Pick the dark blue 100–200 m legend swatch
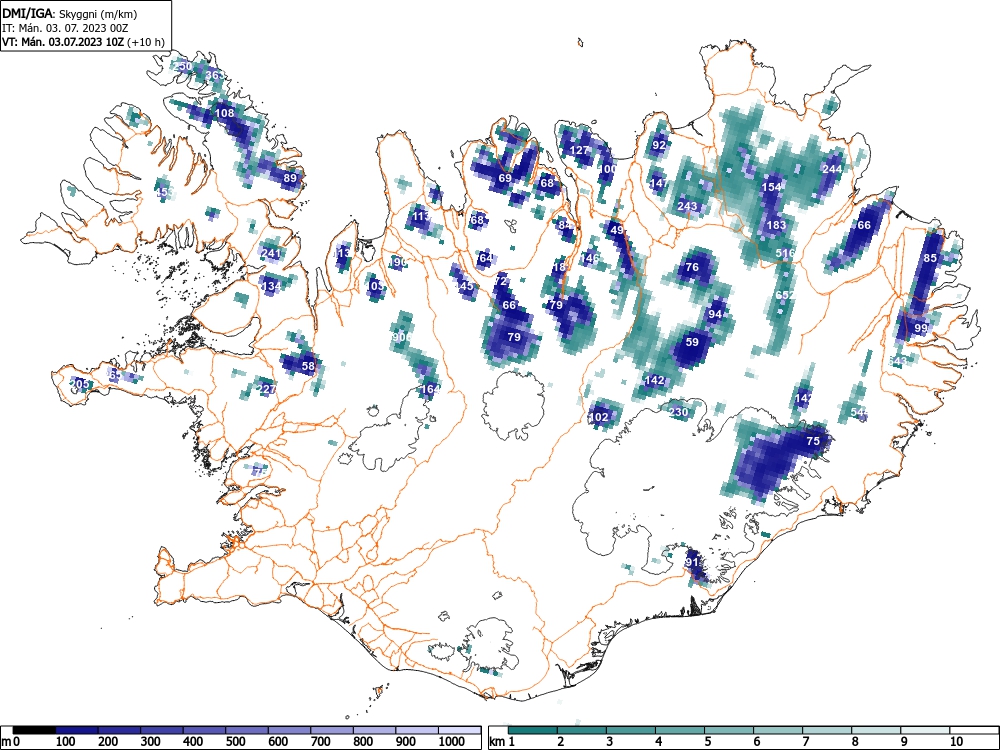The height and width of the screenshot is (750, 1000). click(x=77, y=730)
